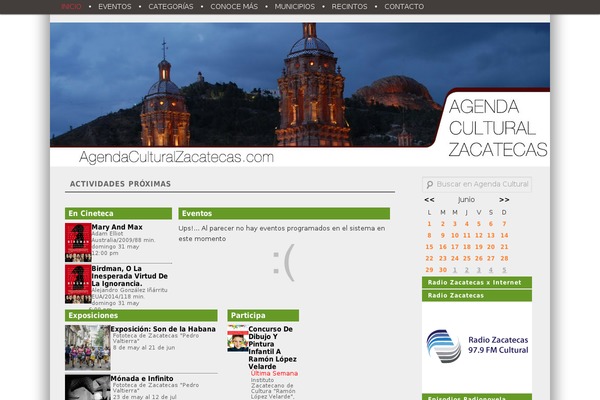
Task: Click 'Alejandro González Iñárritu' text
Action: point(129,290)
